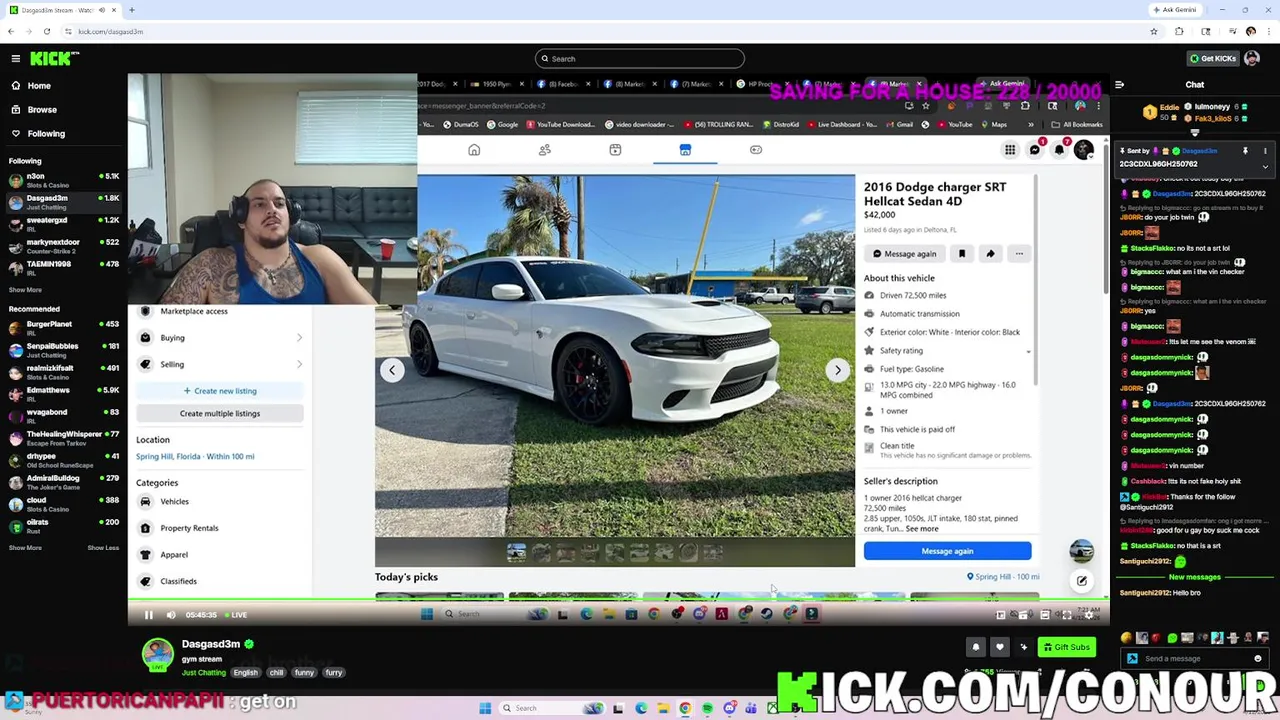
Task: Open Dasgasd3m streamer avatar
Action: (x=157, y=655)
